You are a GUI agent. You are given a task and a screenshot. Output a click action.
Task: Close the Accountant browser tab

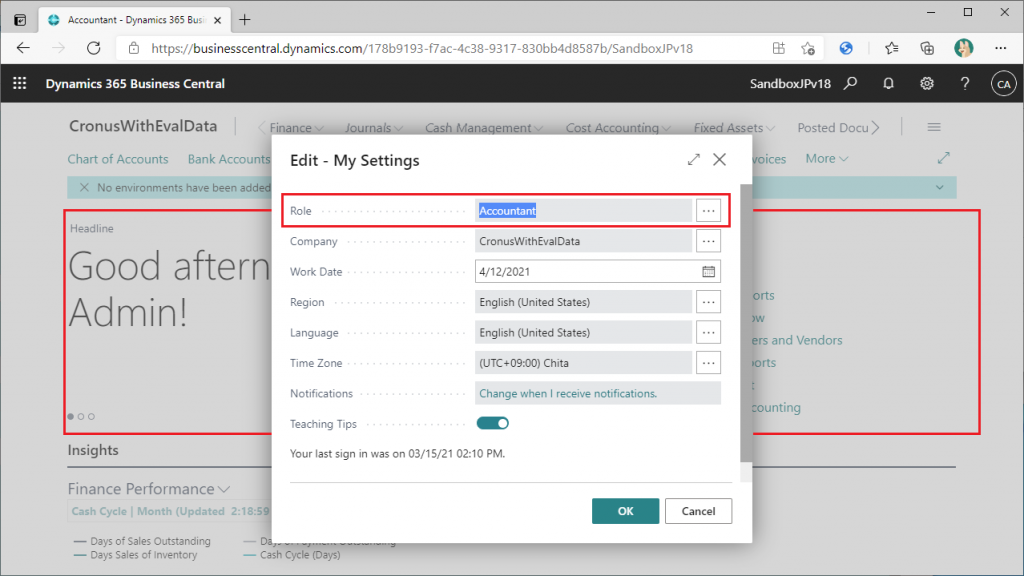217,20
